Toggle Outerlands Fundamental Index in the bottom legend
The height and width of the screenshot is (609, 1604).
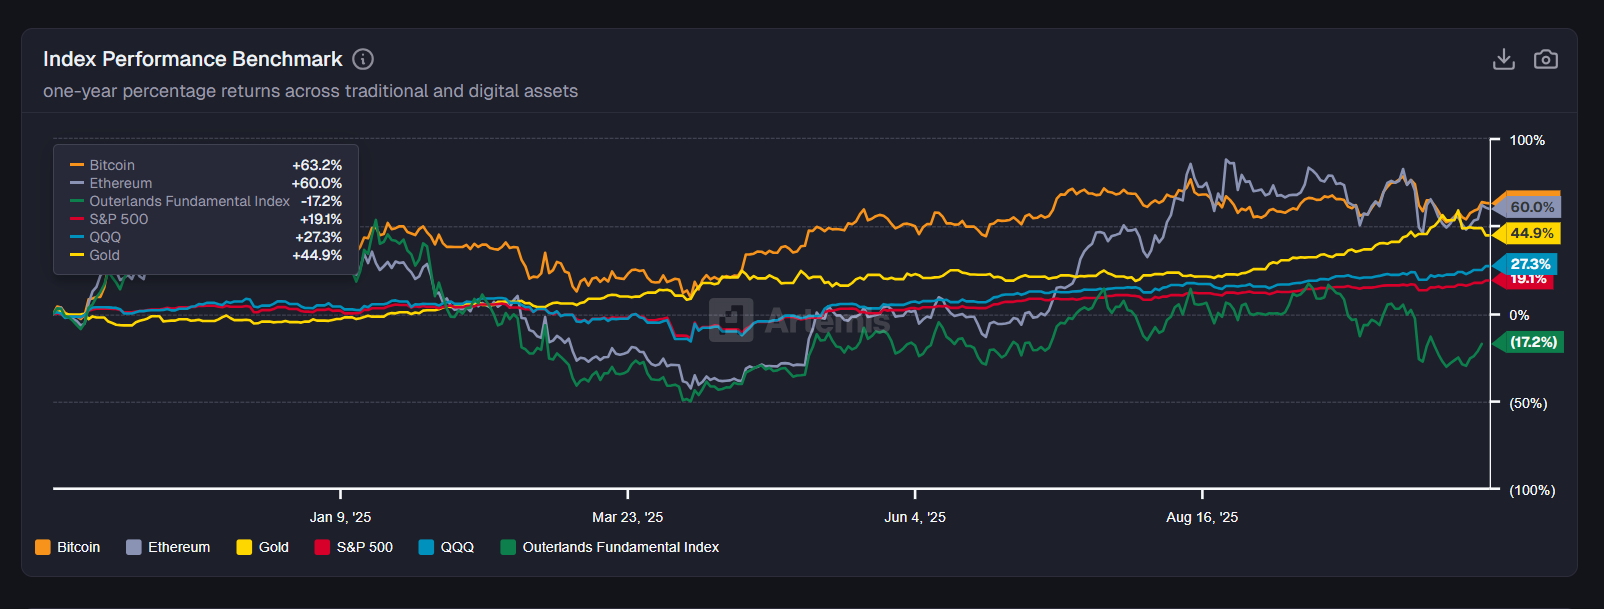pyautogui.click(x=610, y=547)
